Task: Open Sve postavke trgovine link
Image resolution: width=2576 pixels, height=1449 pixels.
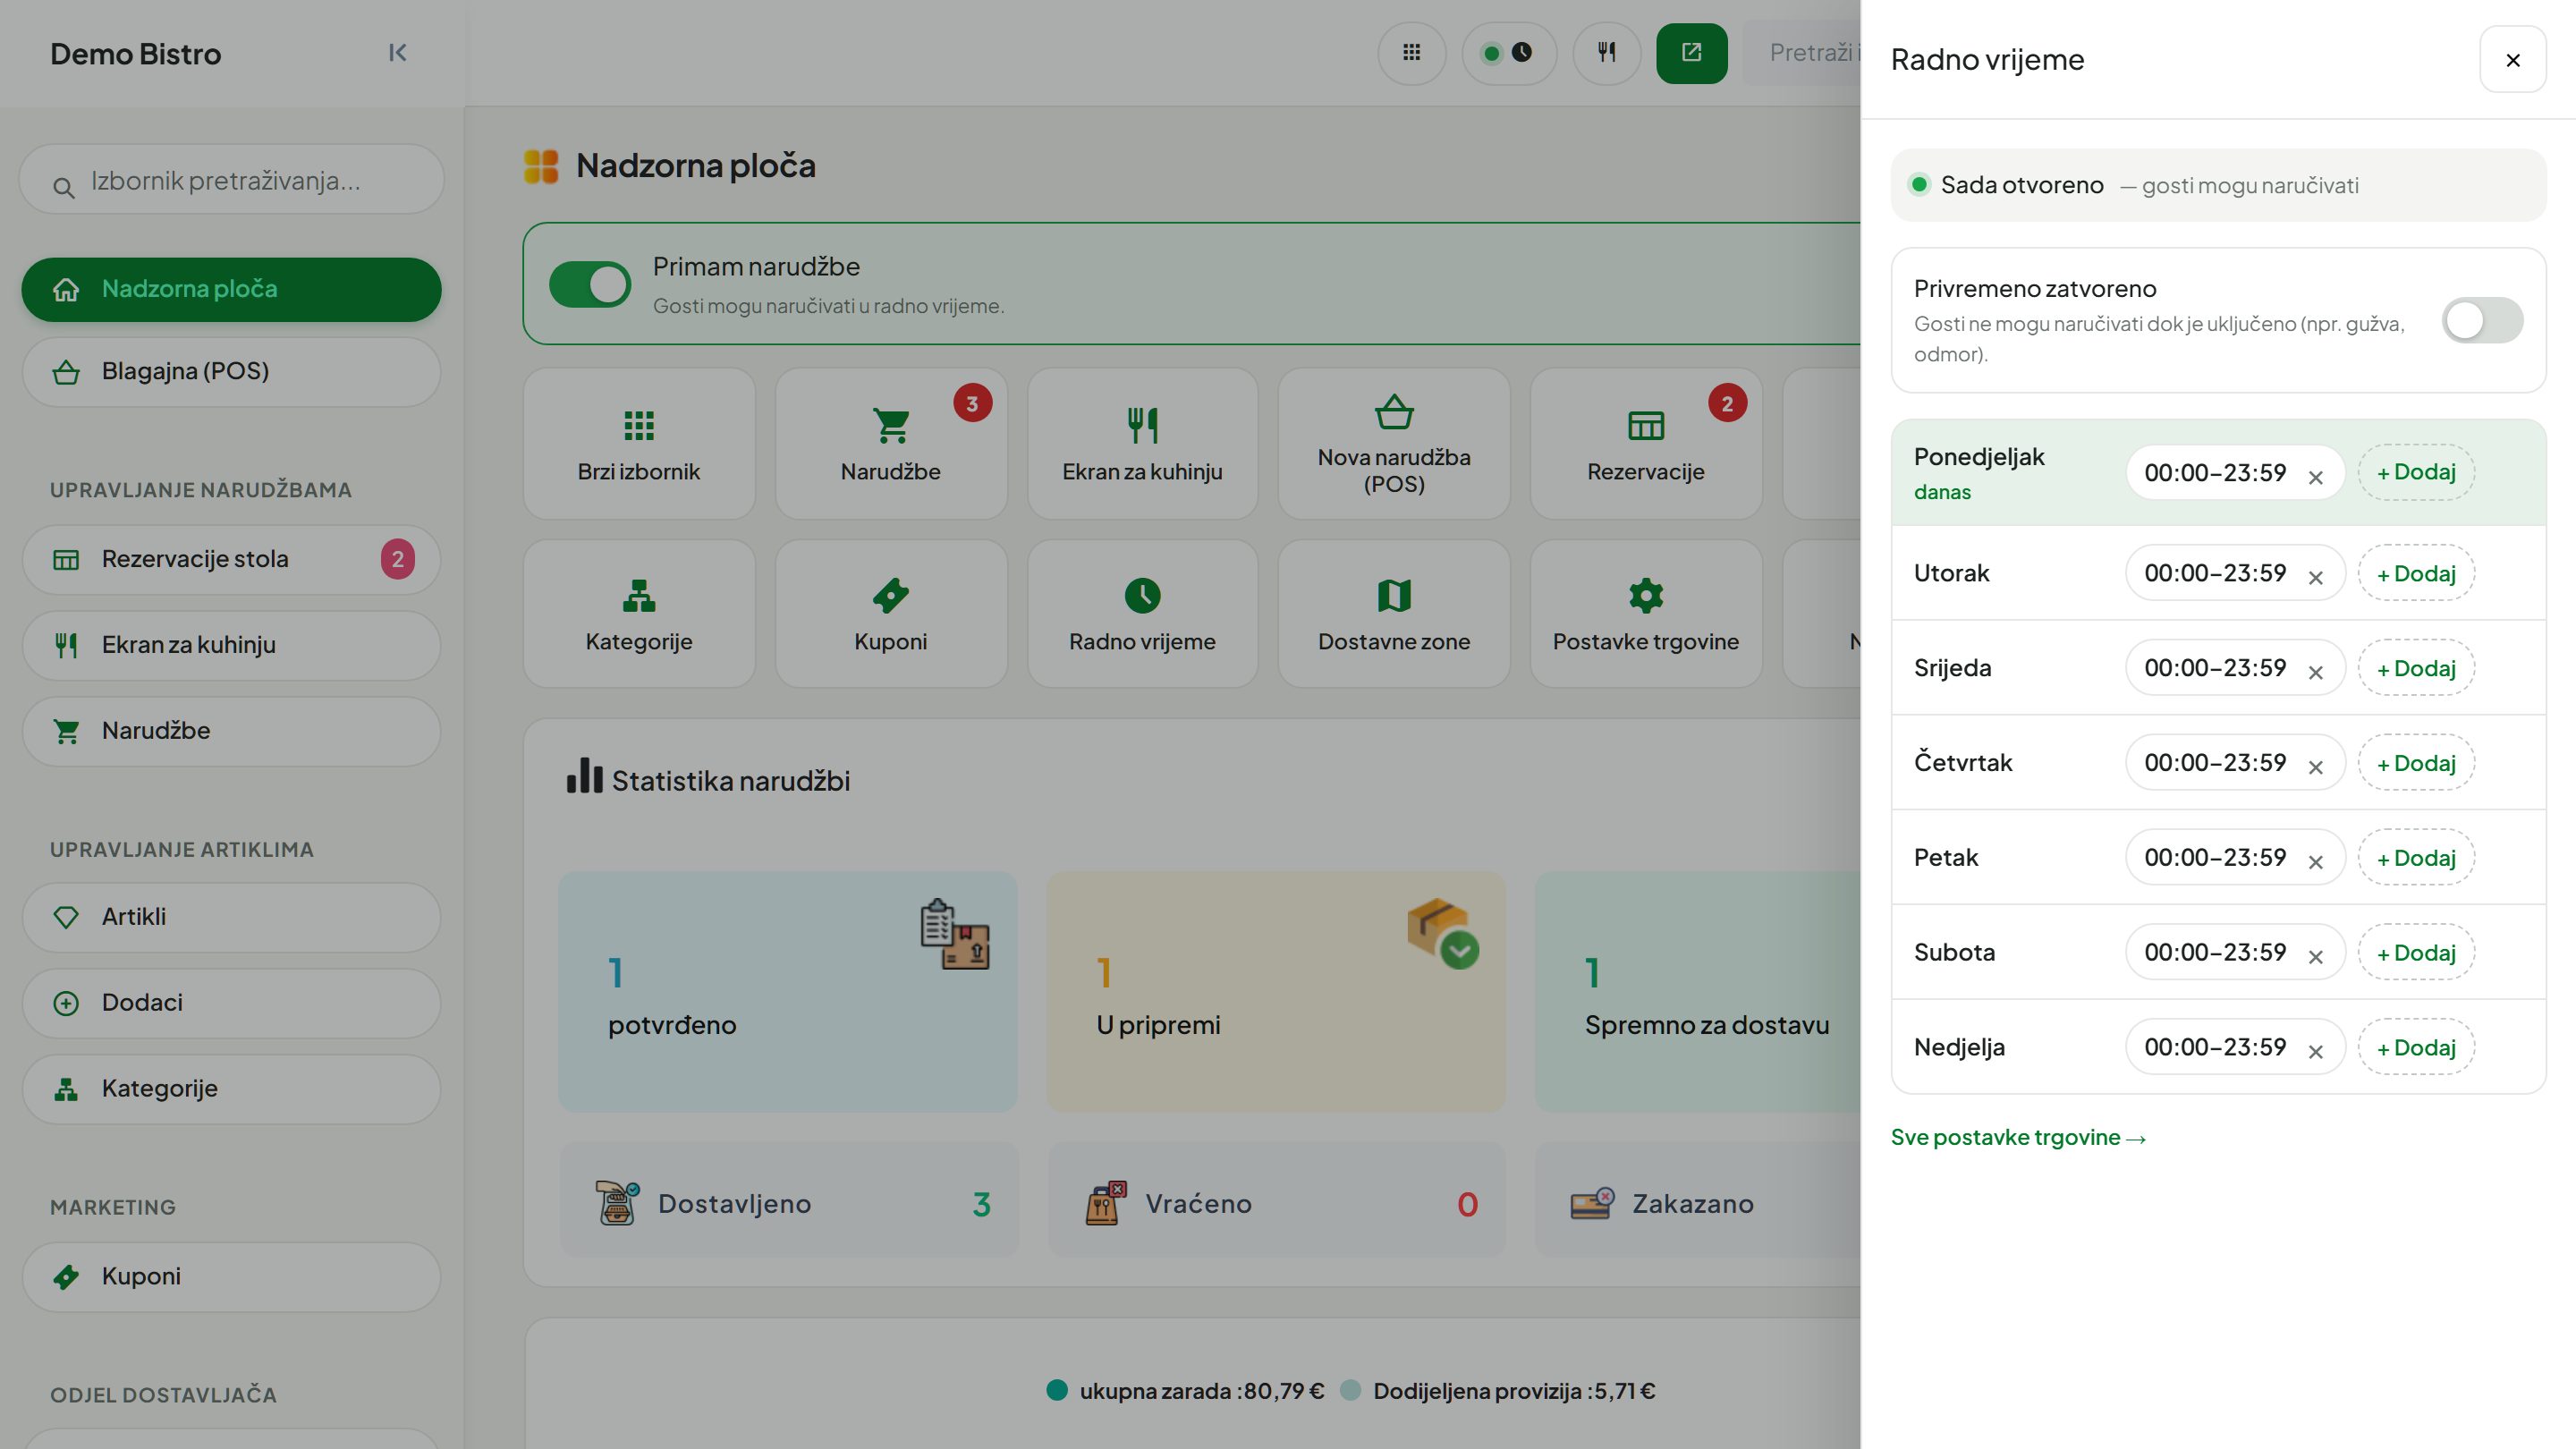Action: (x=2018, y=1137)
